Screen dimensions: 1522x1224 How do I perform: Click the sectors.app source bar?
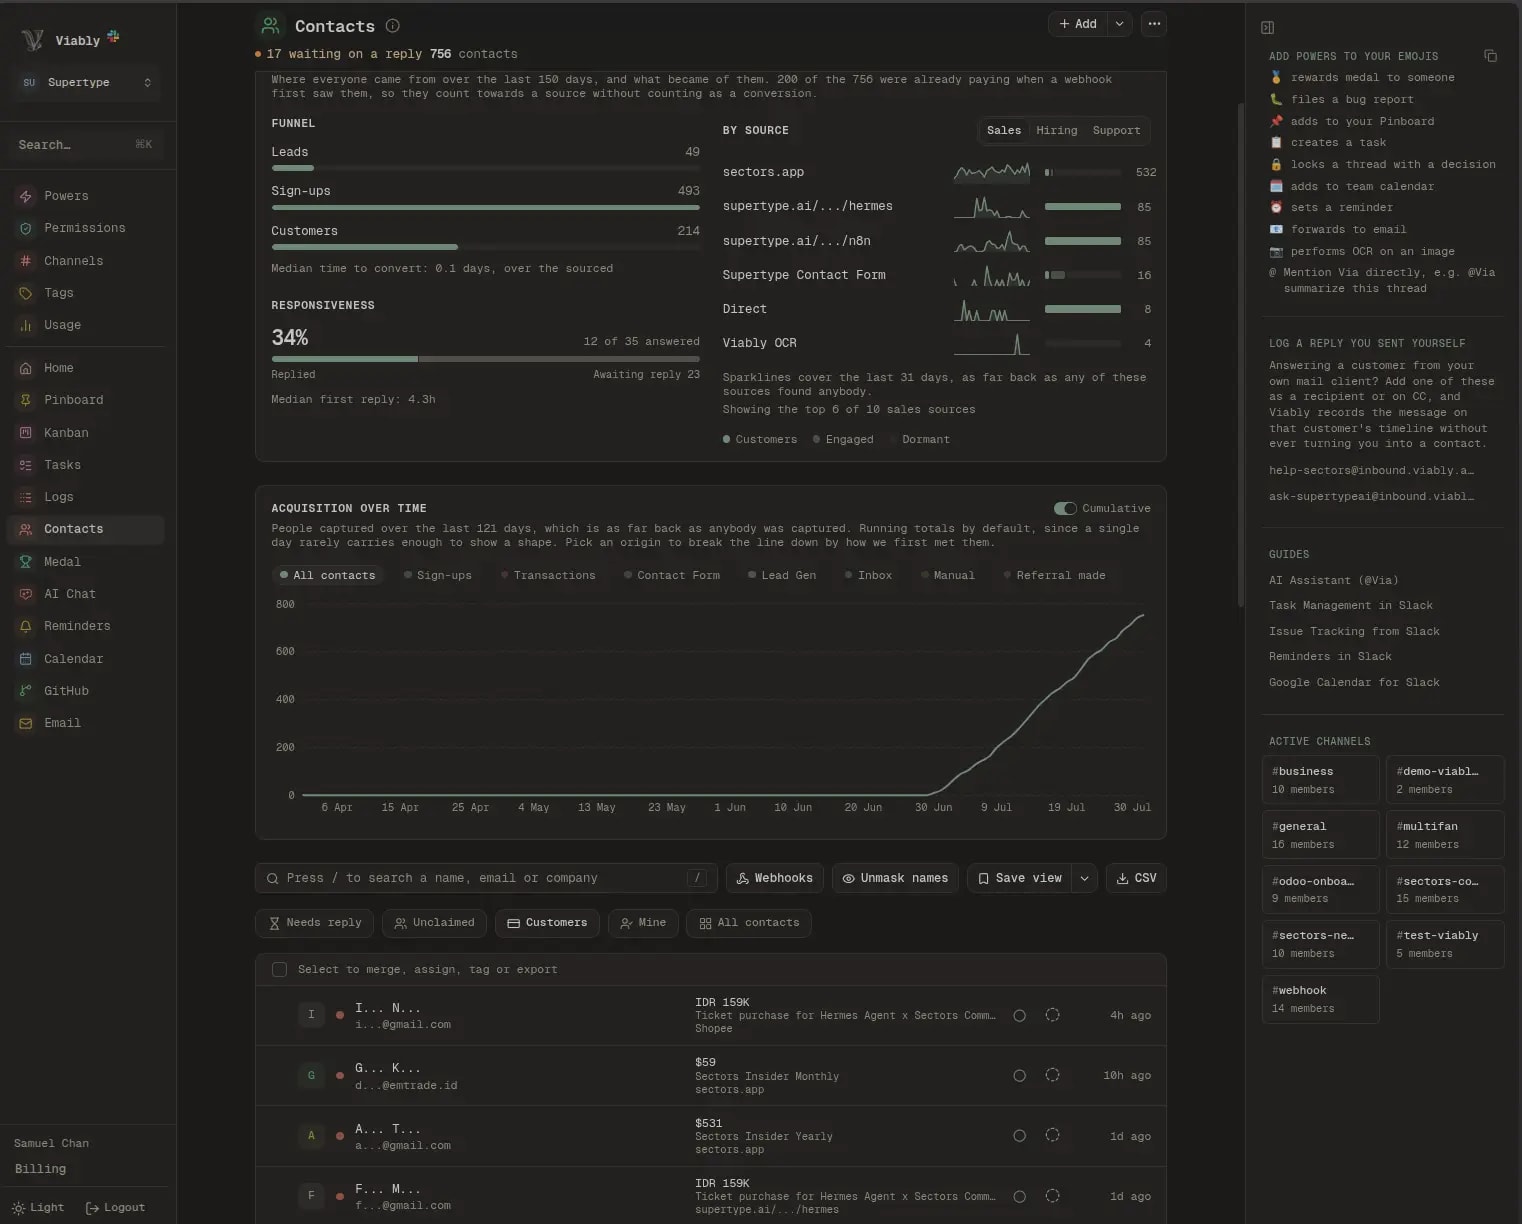[1082, 173]
